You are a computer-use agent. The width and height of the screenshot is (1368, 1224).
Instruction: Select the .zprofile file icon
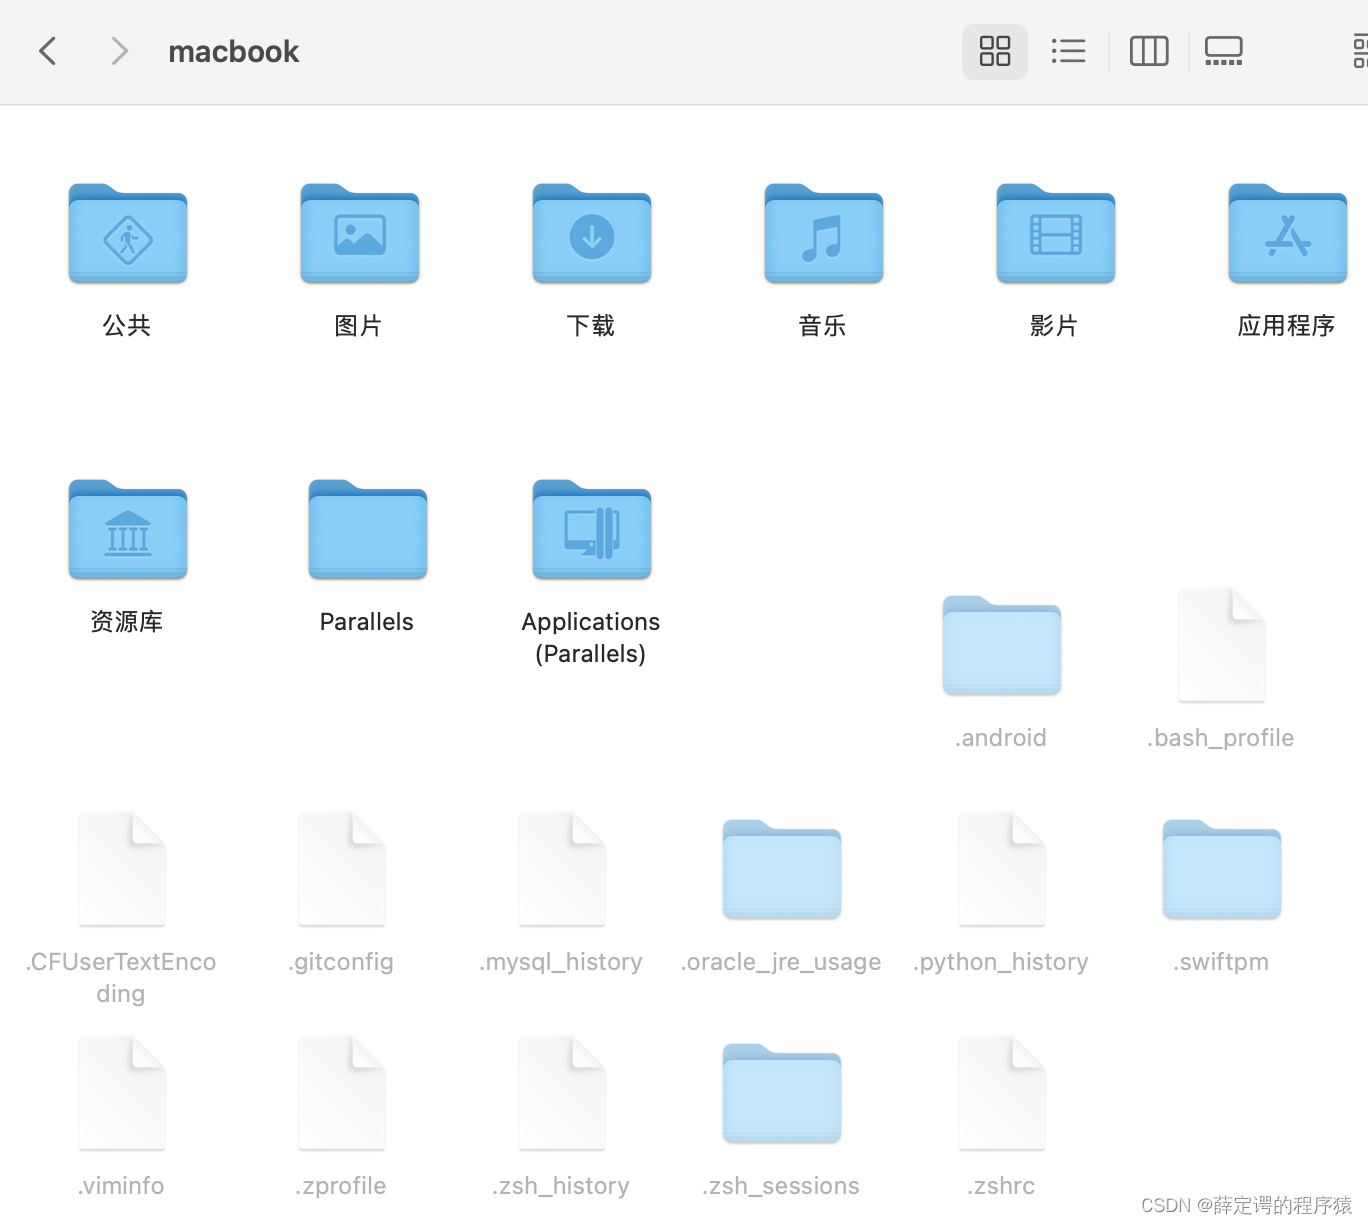pos(342,1093)
